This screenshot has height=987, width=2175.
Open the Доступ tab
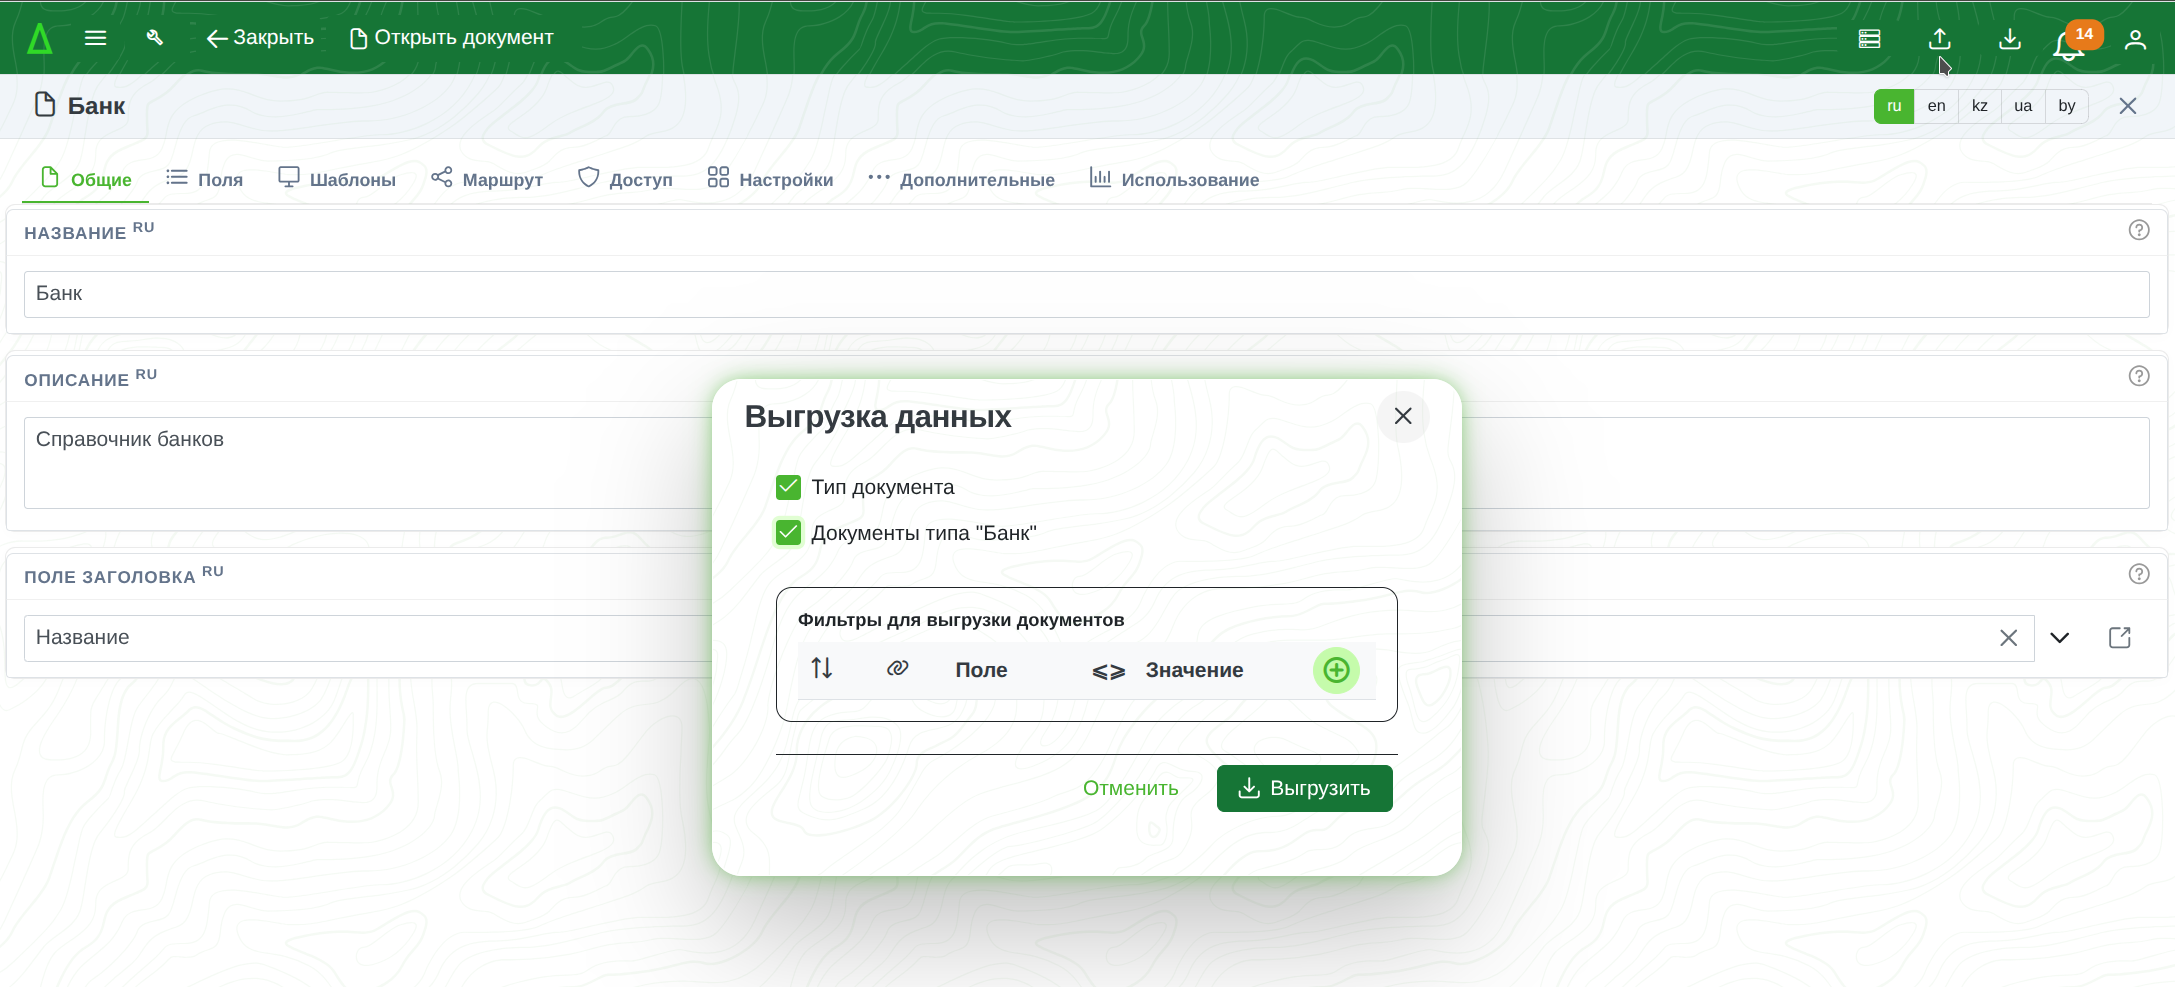tap(625, 179)
